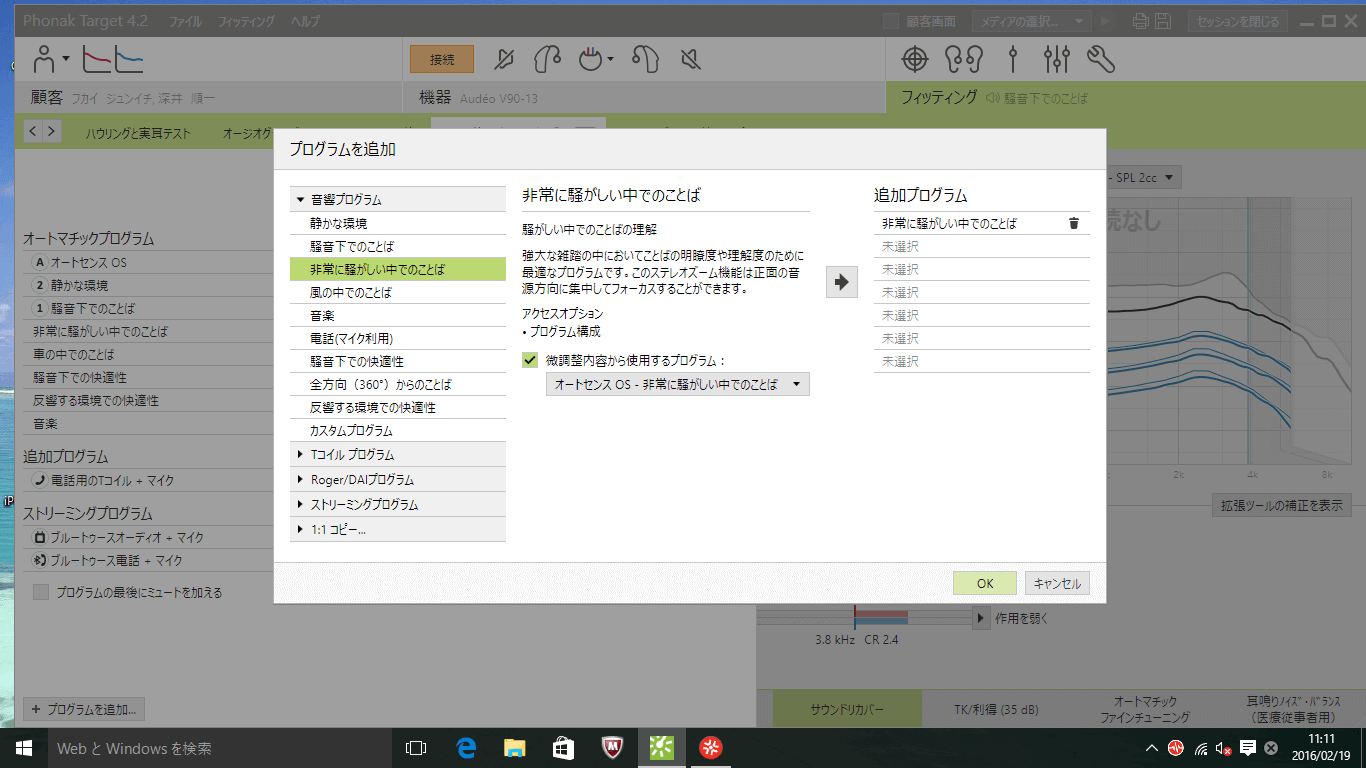Viewport: 1366px width, 768px height.
Task: Open the フィッティング menu
Action: pos(247,21)
